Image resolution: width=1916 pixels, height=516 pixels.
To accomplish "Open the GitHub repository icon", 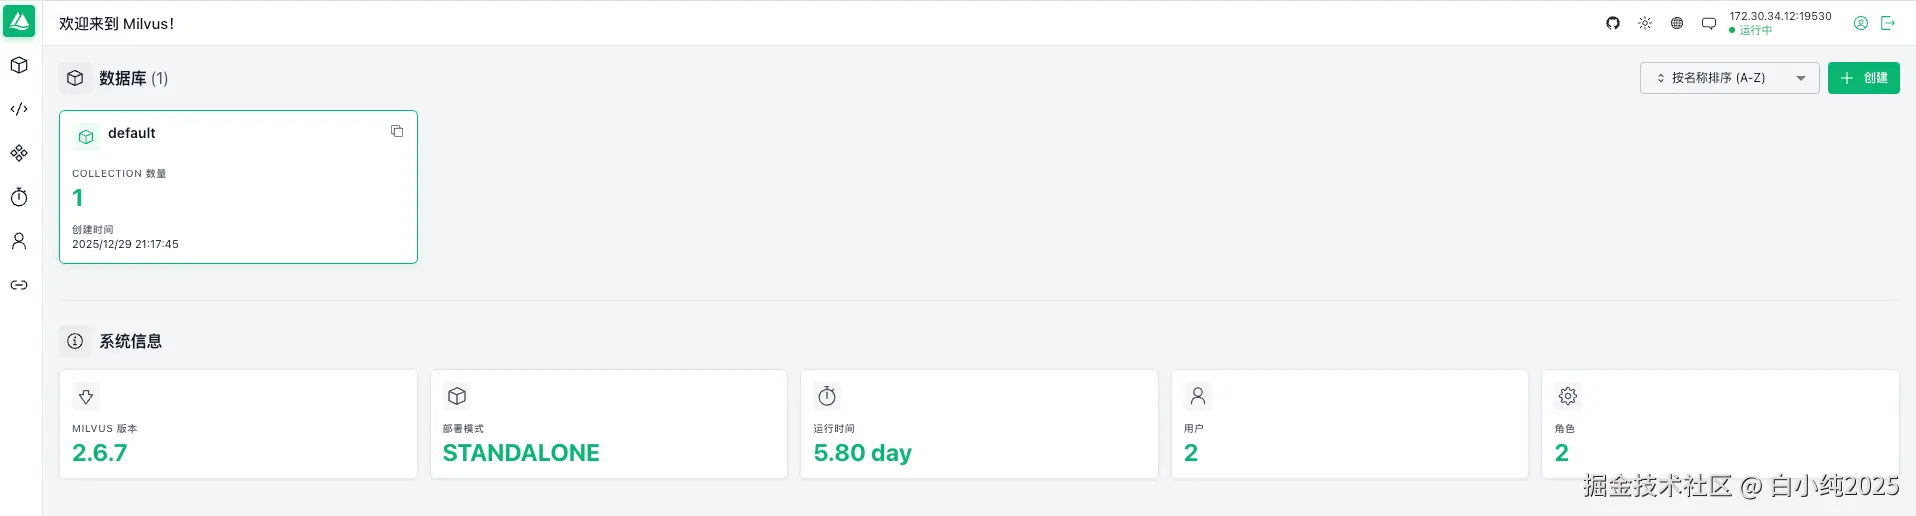I will pyautogui.click(x=1613, y=23).
